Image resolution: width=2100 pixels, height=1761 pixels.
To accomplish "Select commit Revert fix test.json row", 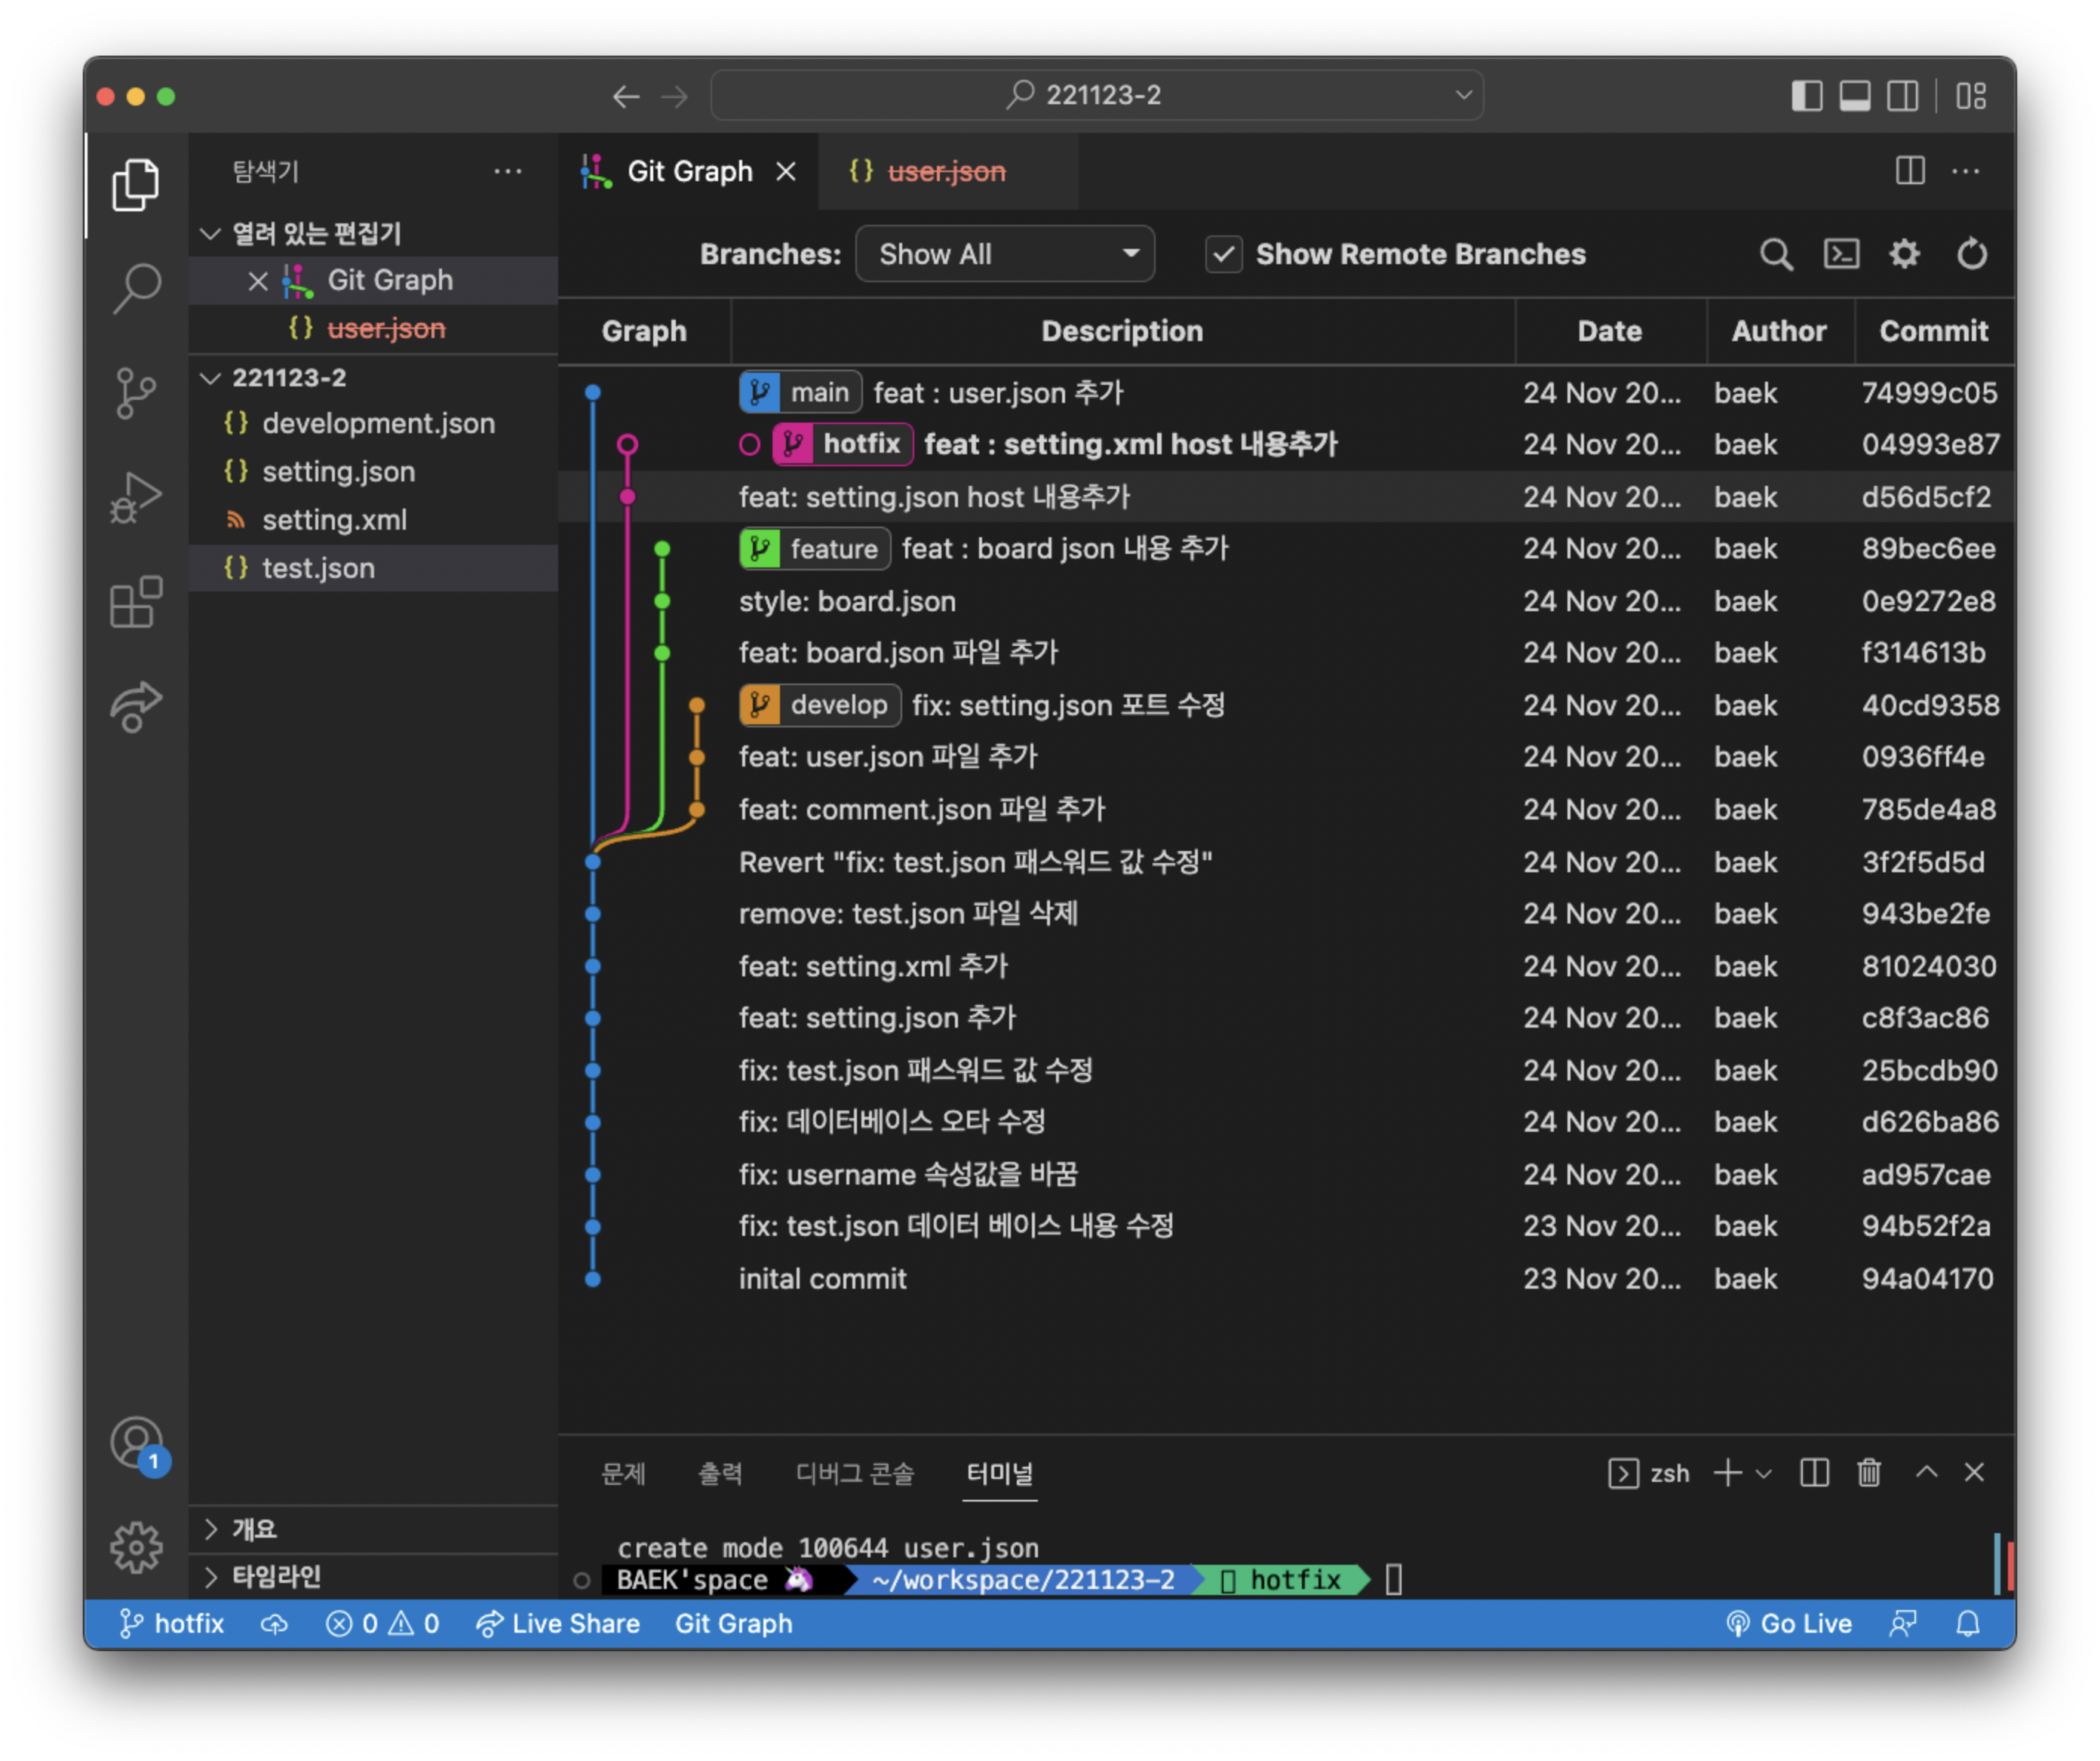I will click(975, 862).
